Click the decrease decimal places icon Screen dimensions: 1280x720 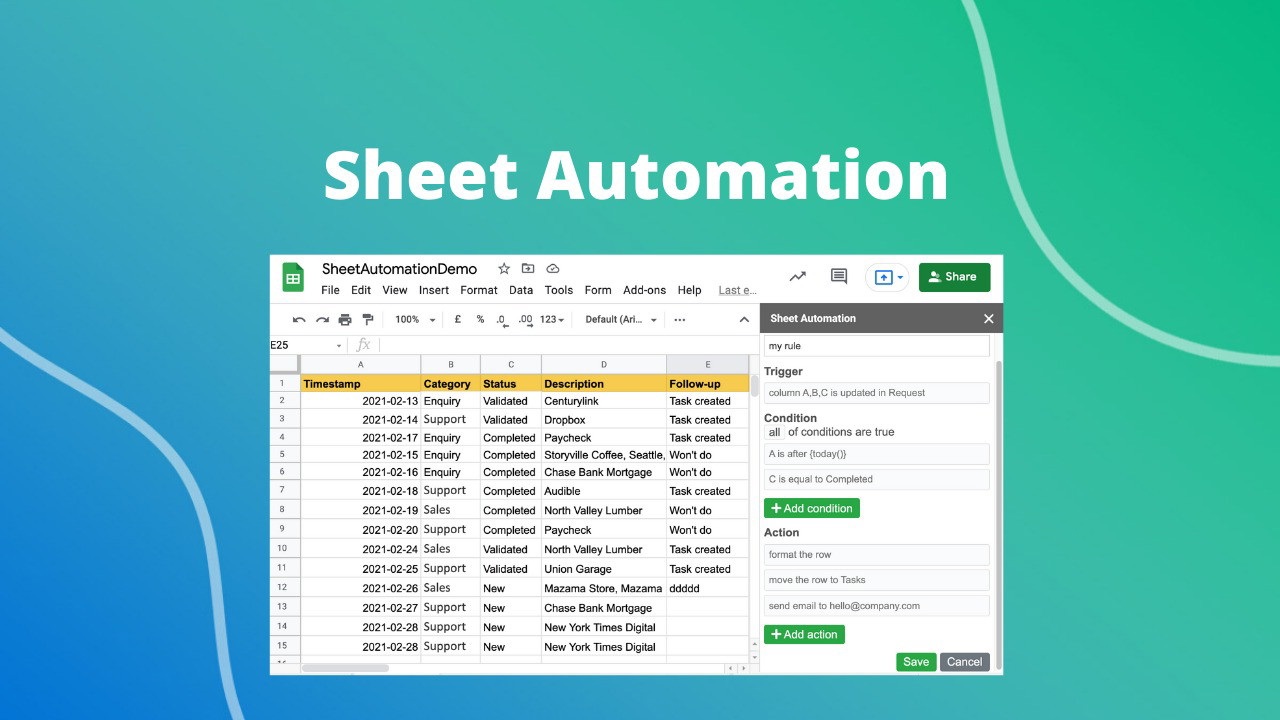[x=502, y=320]
